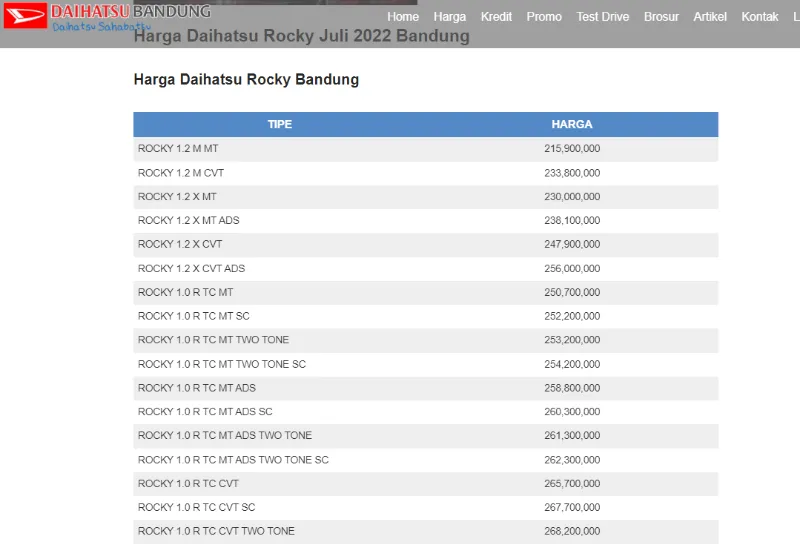
Task: Click price 261,300,000
Action: pyautogui.click(x=572, y=436)
